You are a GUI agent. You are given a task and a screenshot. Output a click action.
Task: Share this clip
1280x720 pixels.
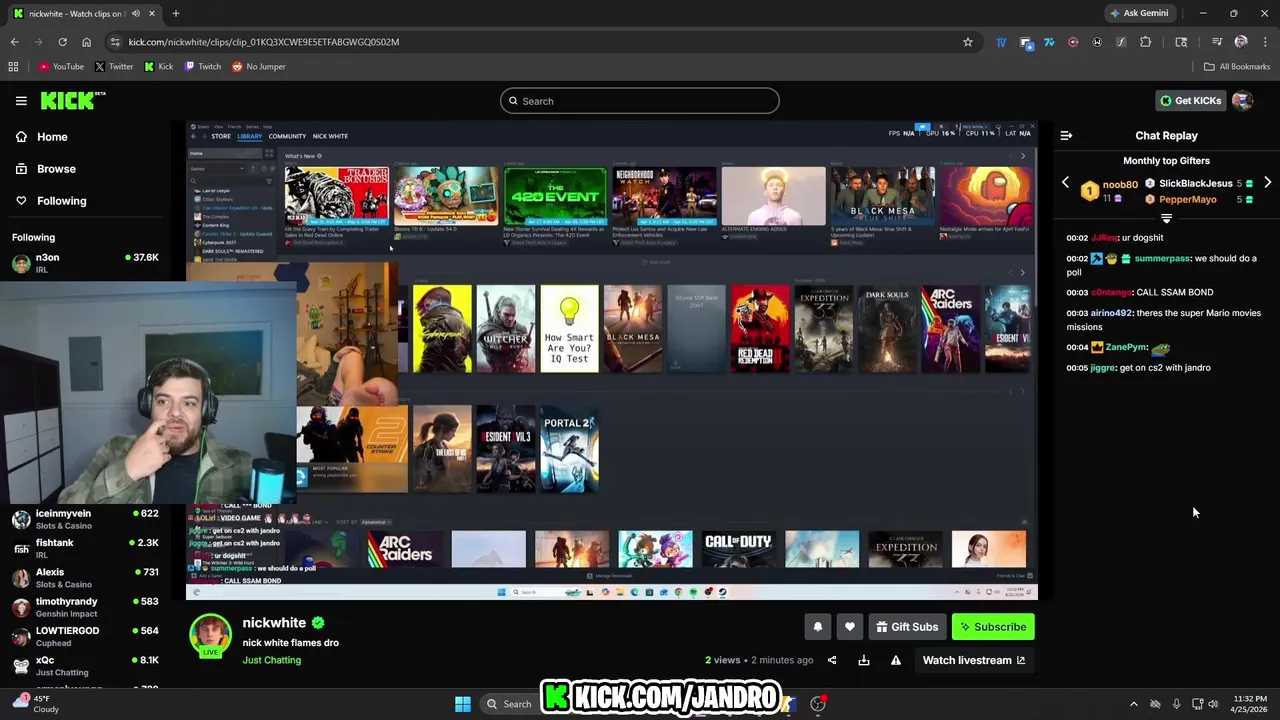click(x=832, y=660)
